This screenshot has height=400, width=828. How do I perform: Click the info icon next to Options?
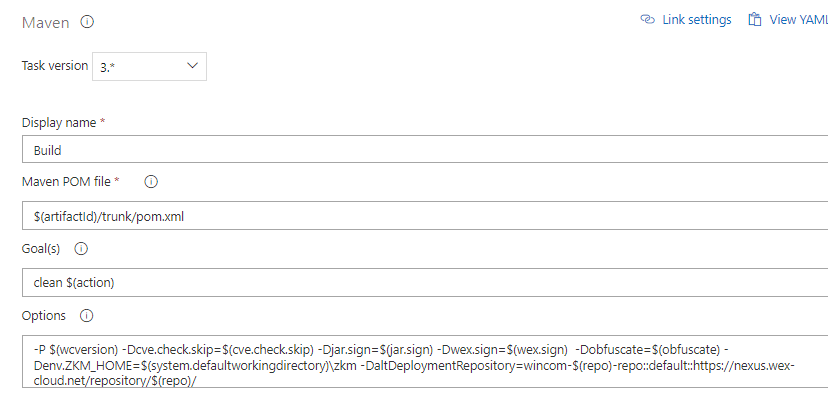click(x=86, y=316)
